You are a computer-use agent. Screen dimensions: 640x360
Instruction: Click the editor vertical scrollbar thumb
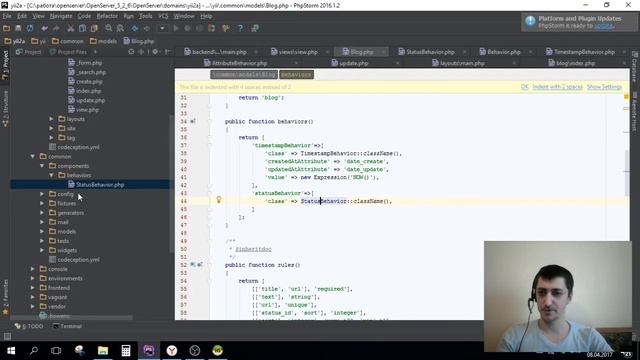click(627, 173)
